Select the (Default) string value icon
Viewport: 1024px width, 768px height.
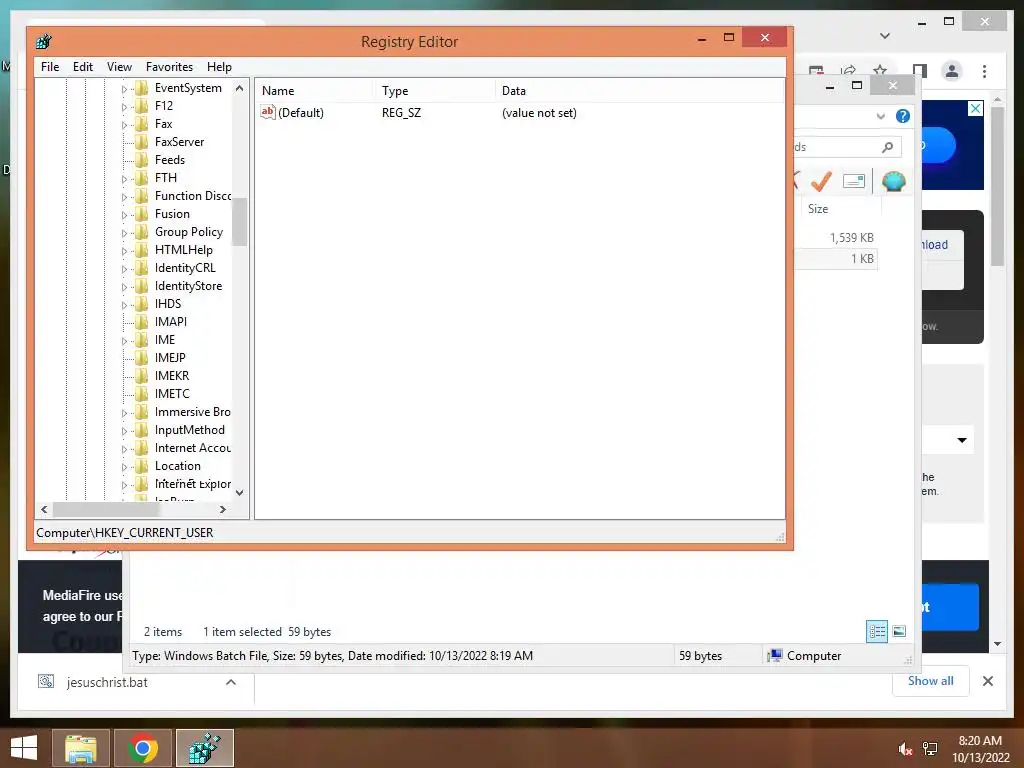coord(268,112)
